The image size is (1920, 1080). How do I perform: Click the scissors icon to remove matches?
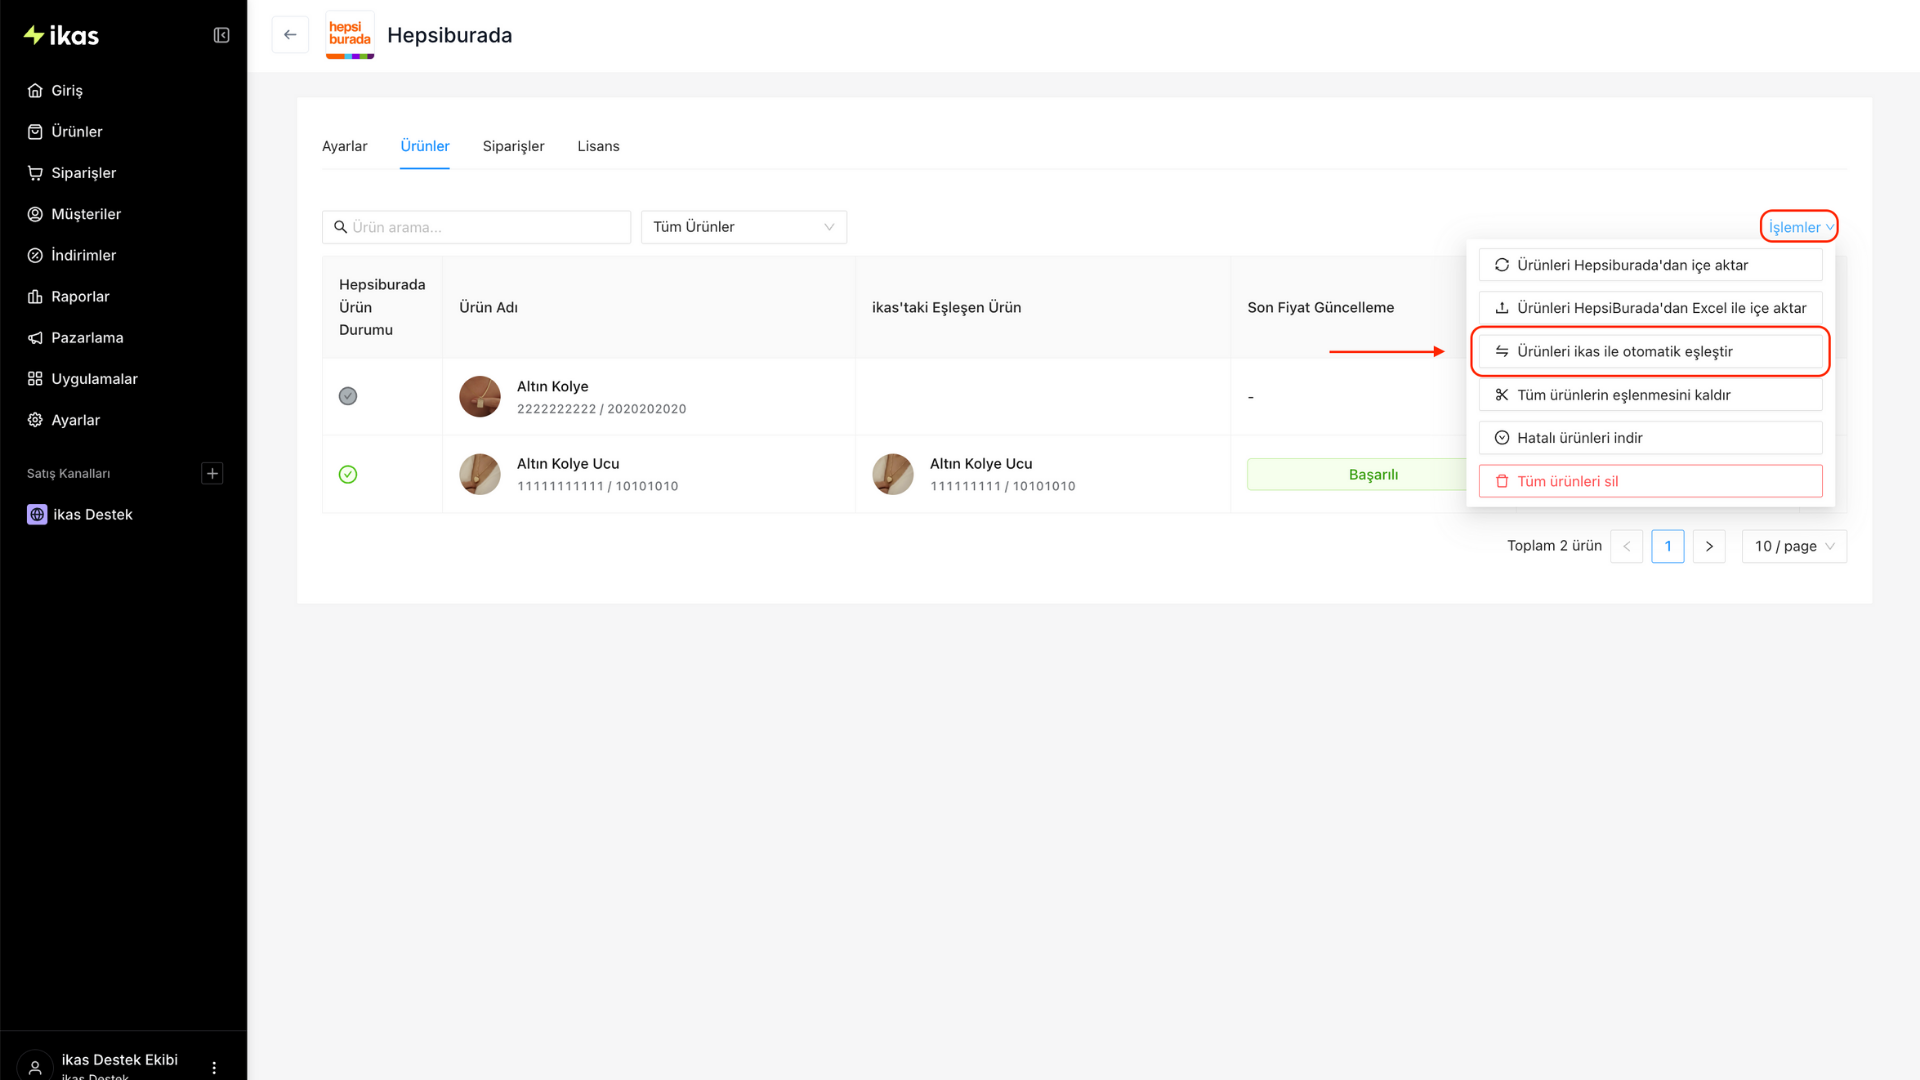point(1502,395)
